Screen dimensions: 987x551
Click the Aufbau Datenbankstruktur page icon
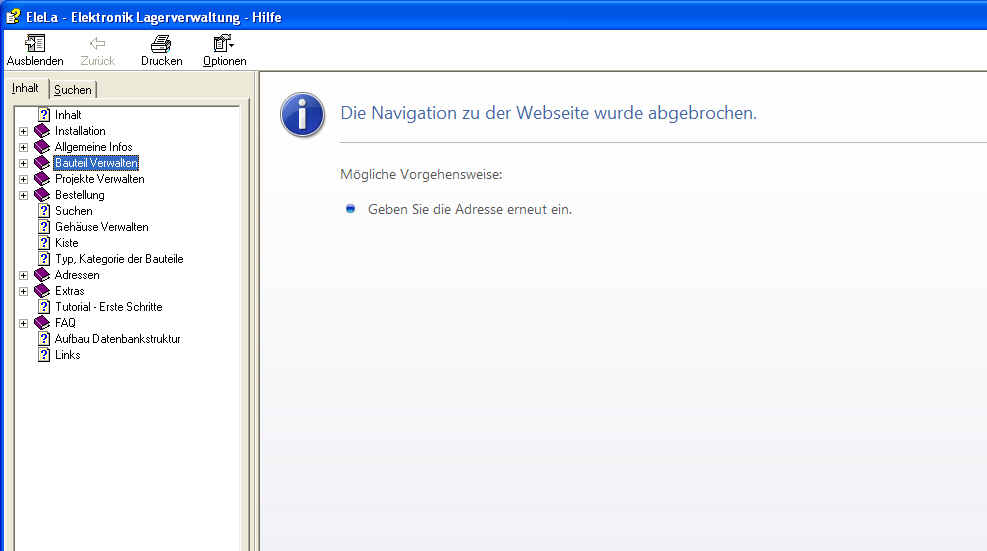click(43, 339)
